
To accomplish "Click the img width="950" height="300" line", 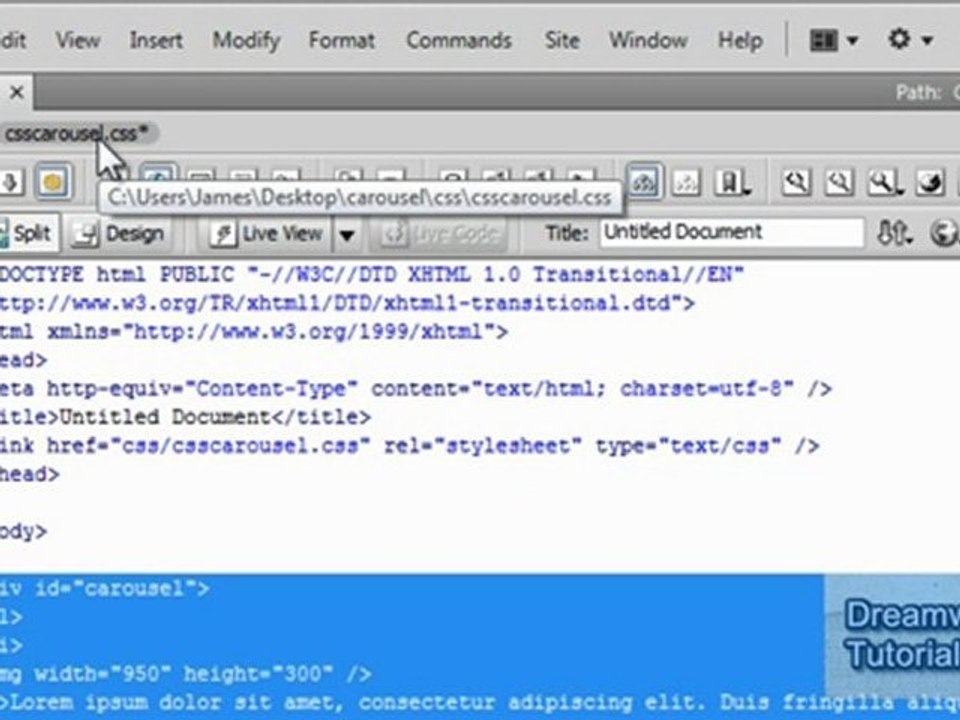I will (x=185, y=674).
